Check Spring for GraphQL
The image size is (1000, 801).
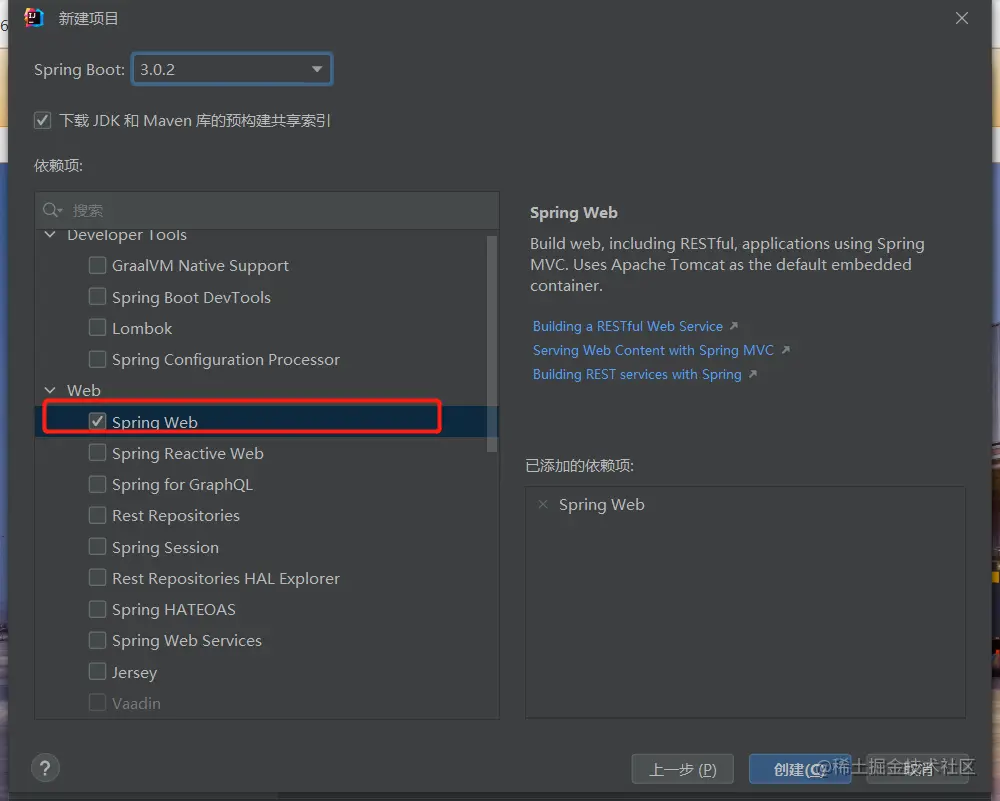(x=98, y=484)
